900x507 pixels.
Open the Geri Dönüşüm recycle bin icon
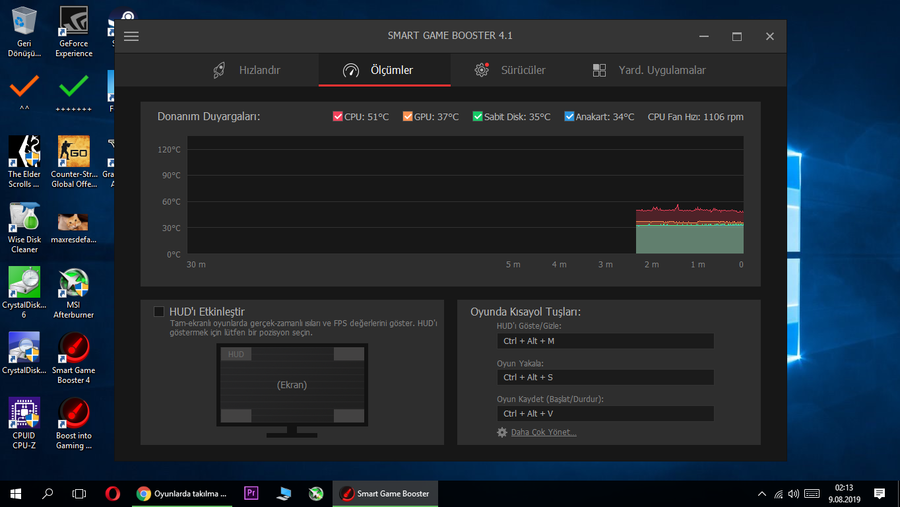(x=24, y=32)
